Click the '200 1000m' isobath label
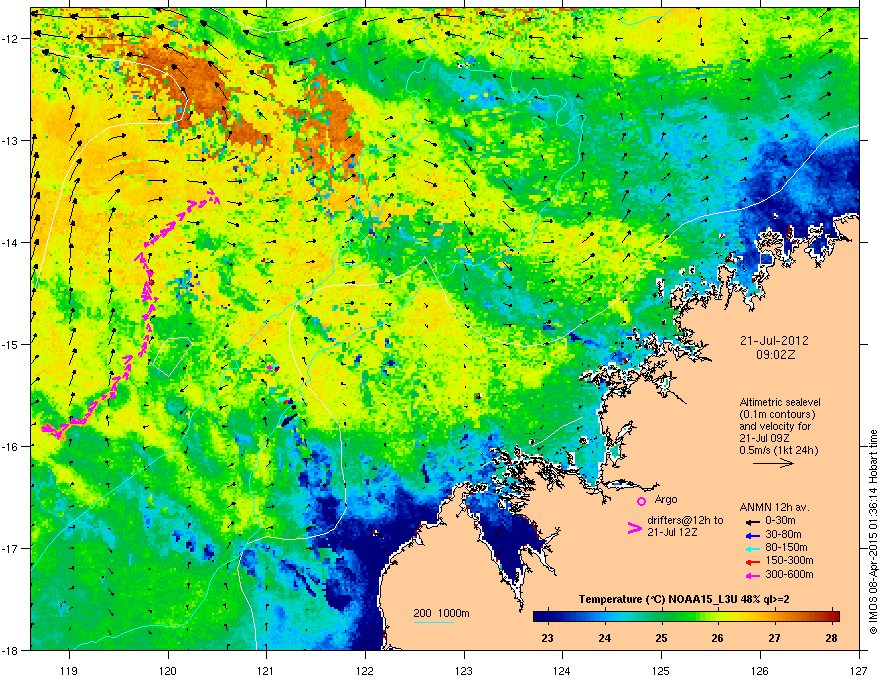880x680 pixels. pyautogui.click(x=441, y=613)
